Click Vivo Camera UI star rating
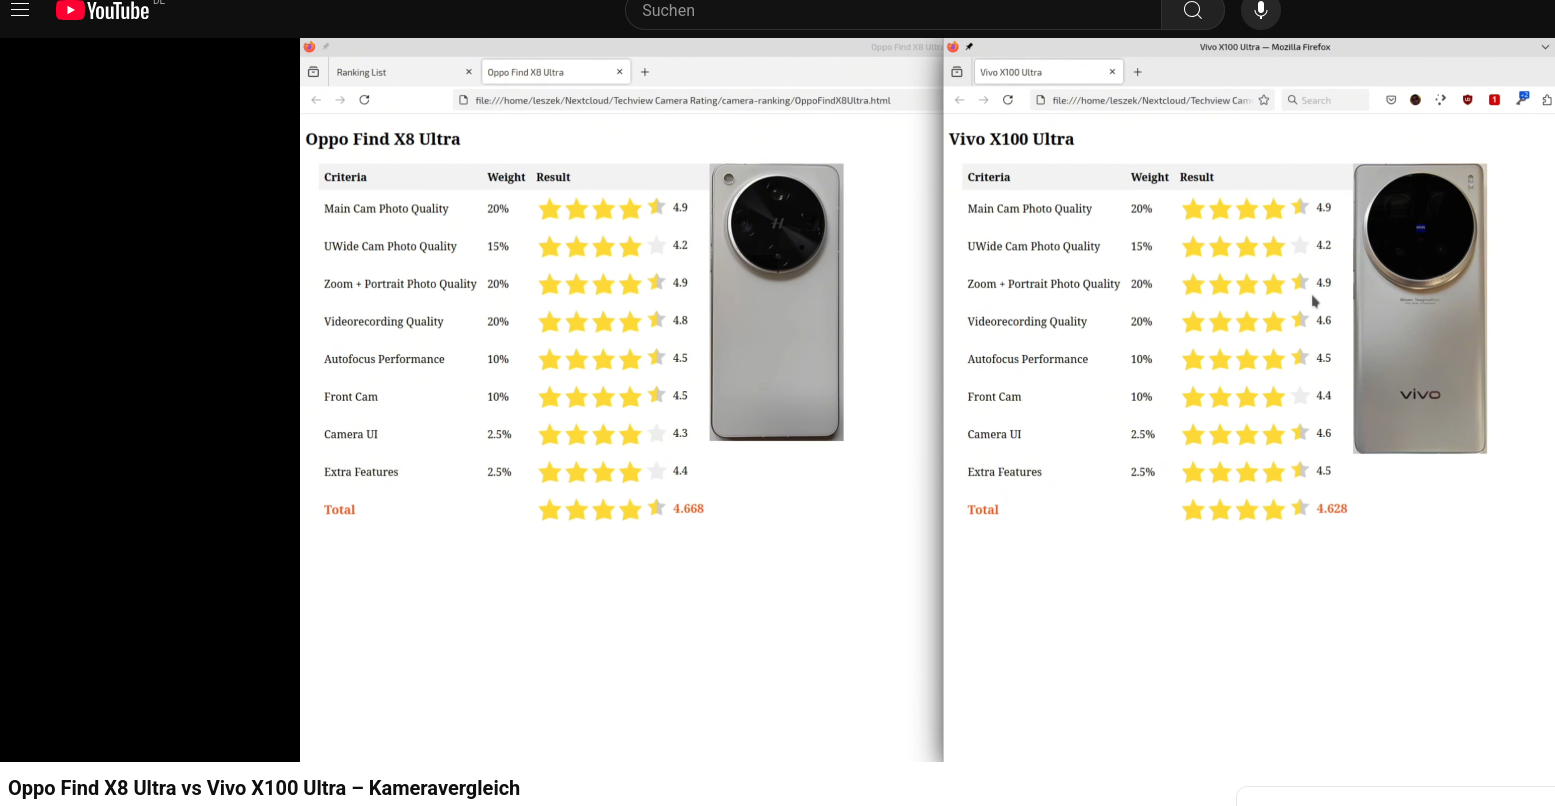This screenshot has height=806, width=1555. pyautogui.click(x=1245, y=434)
